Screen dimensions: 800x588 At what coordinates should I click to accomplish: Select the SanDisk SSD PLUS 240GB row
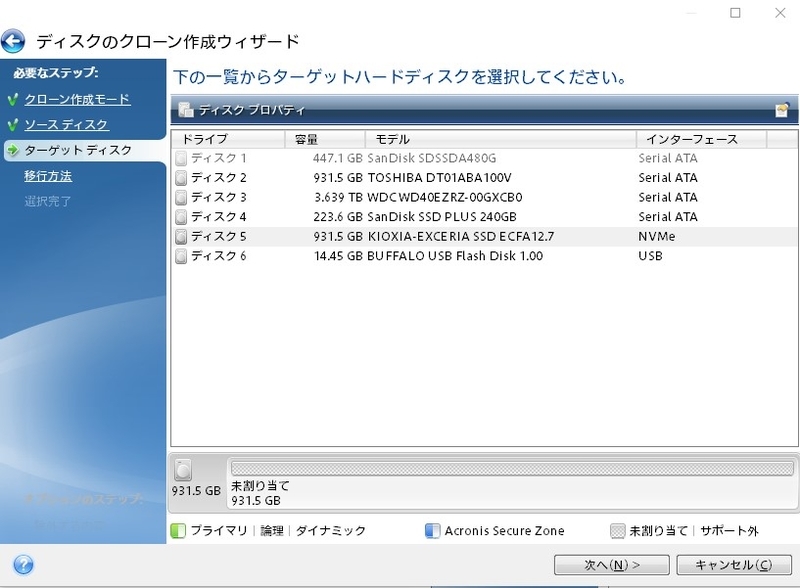coord(484,217)
